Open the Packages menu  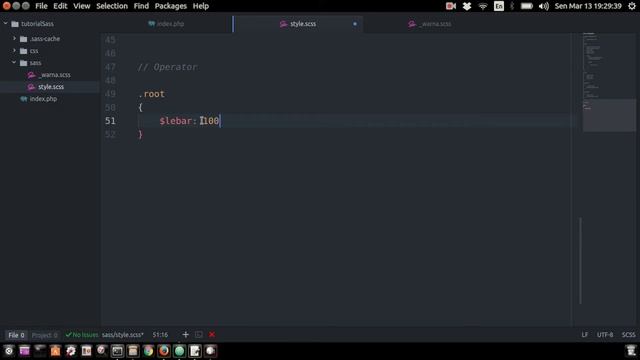point(171,6)
